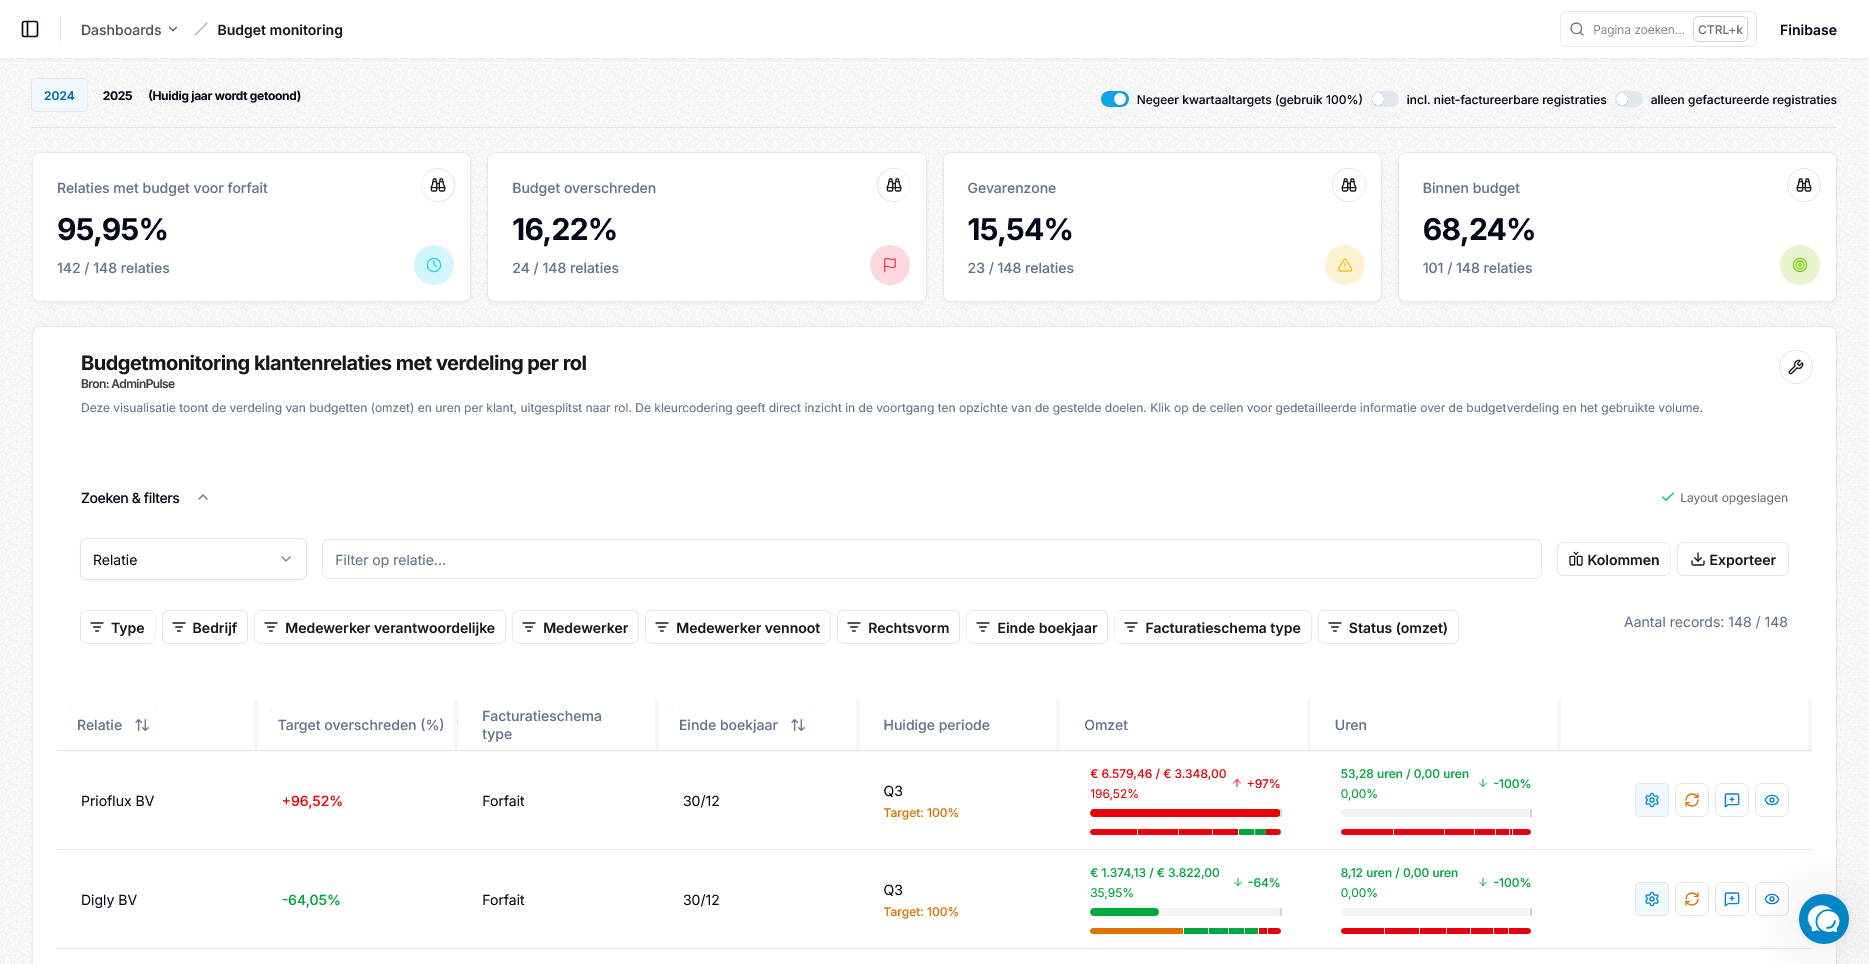
Task: Click the Filter op relatie input field
Action: (930, 560)
